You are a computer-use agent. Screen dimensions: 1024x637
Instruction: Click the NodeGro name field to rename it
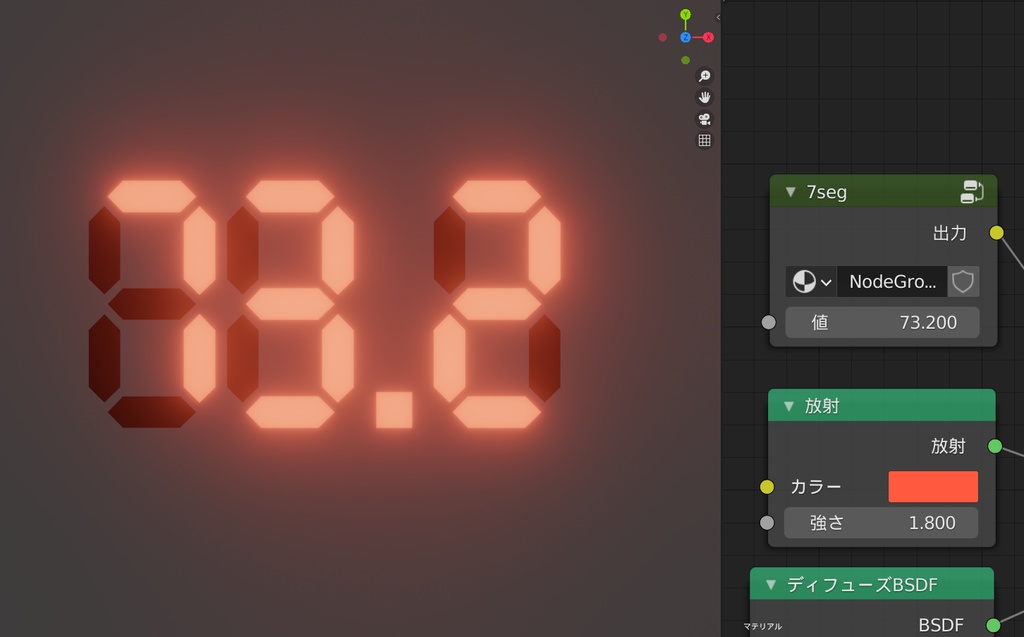[893, 281]
